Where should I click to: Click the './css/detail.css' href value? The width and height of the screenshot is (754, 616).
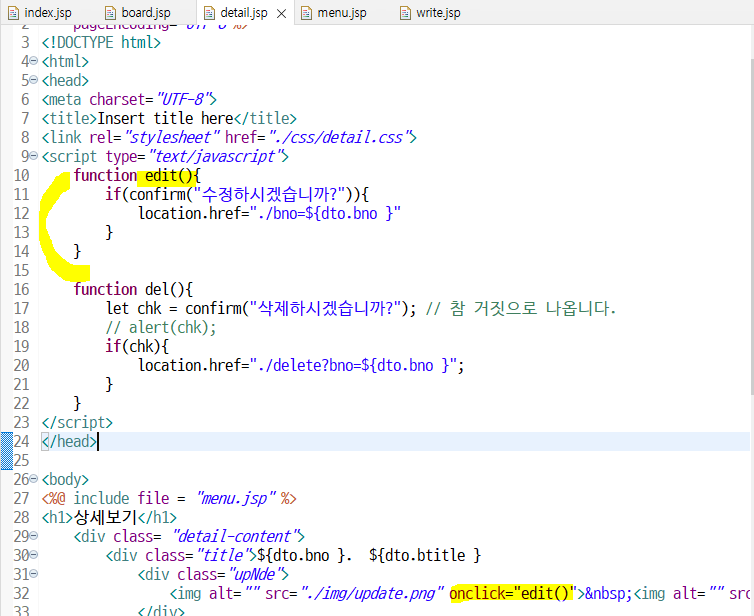click(x=339, y=137)
